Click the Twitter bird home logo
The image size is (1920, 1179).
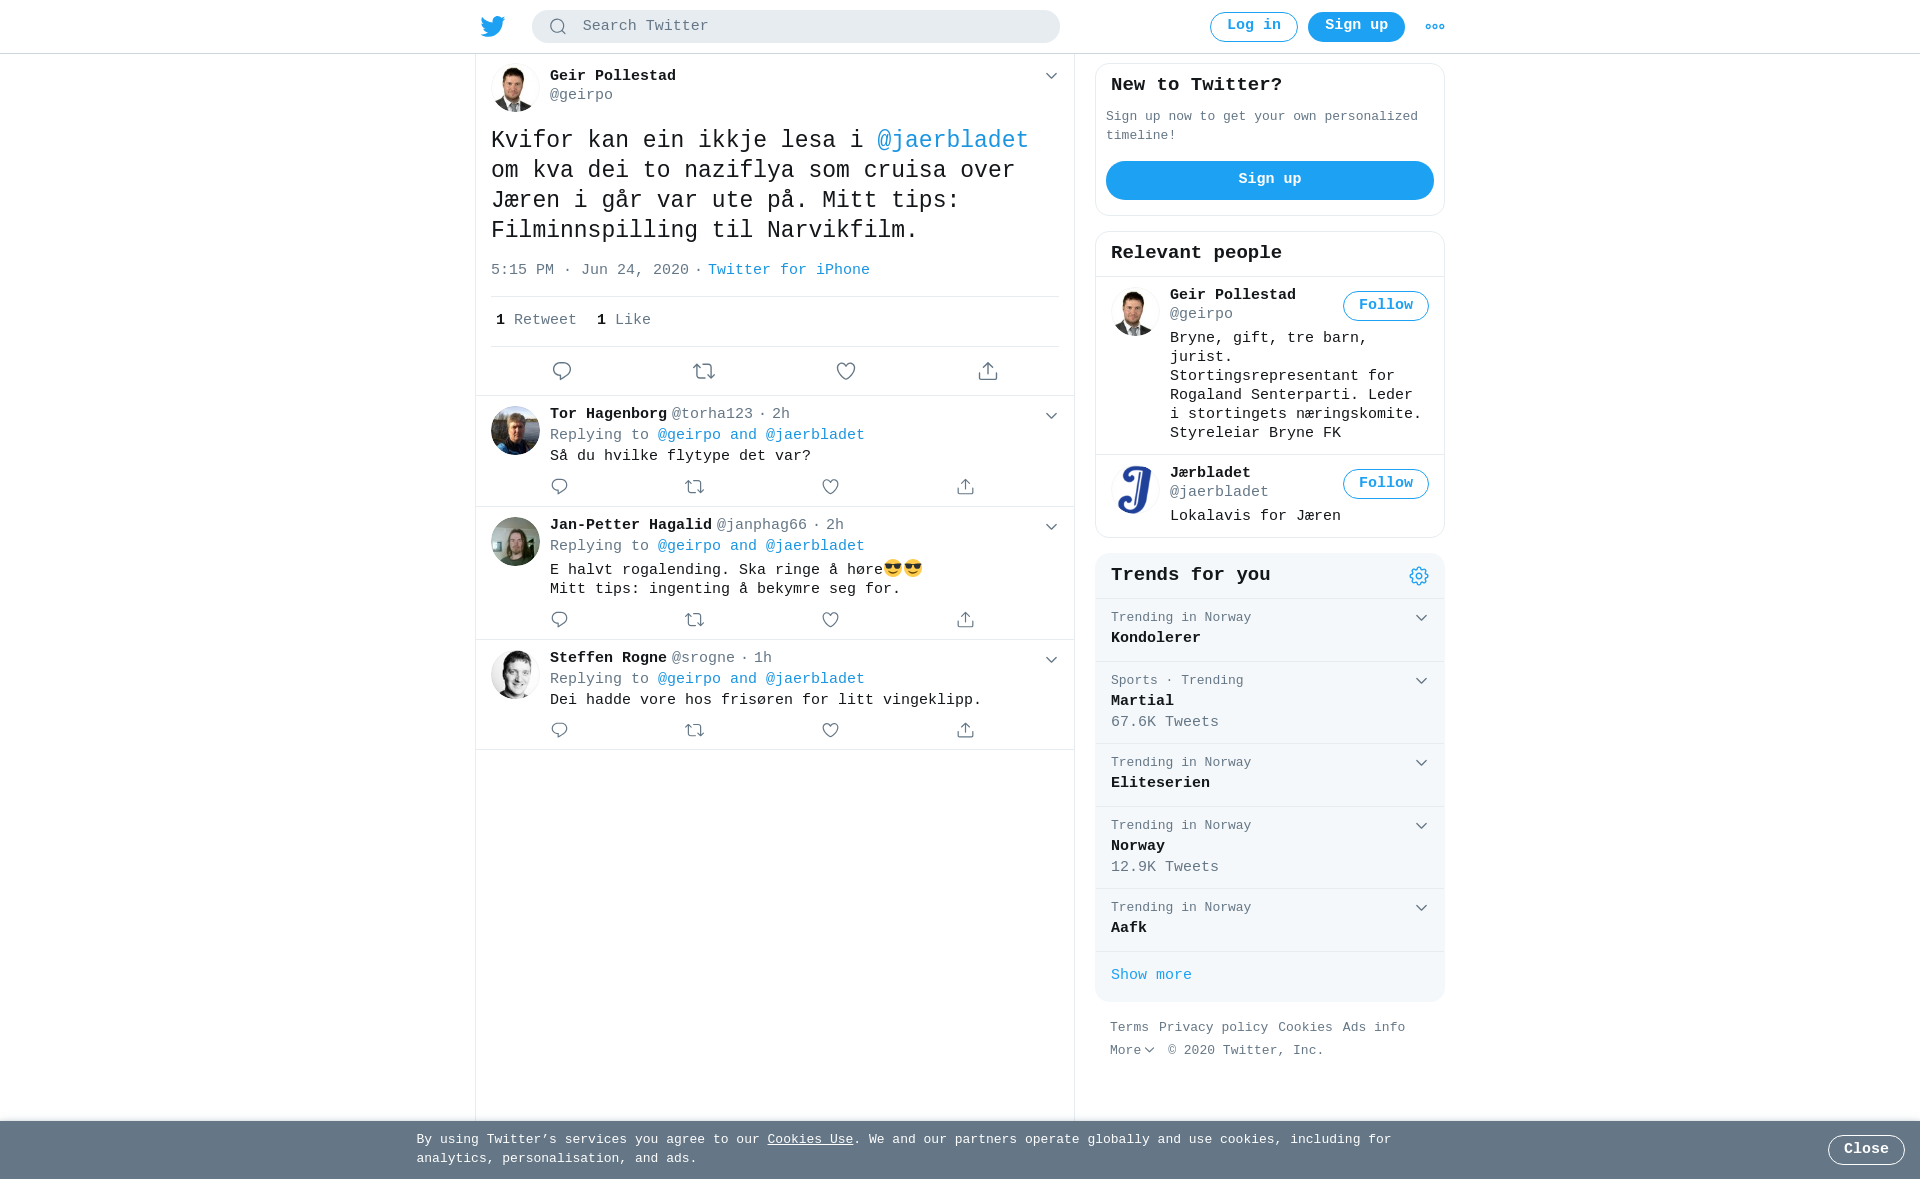(493, 26)
